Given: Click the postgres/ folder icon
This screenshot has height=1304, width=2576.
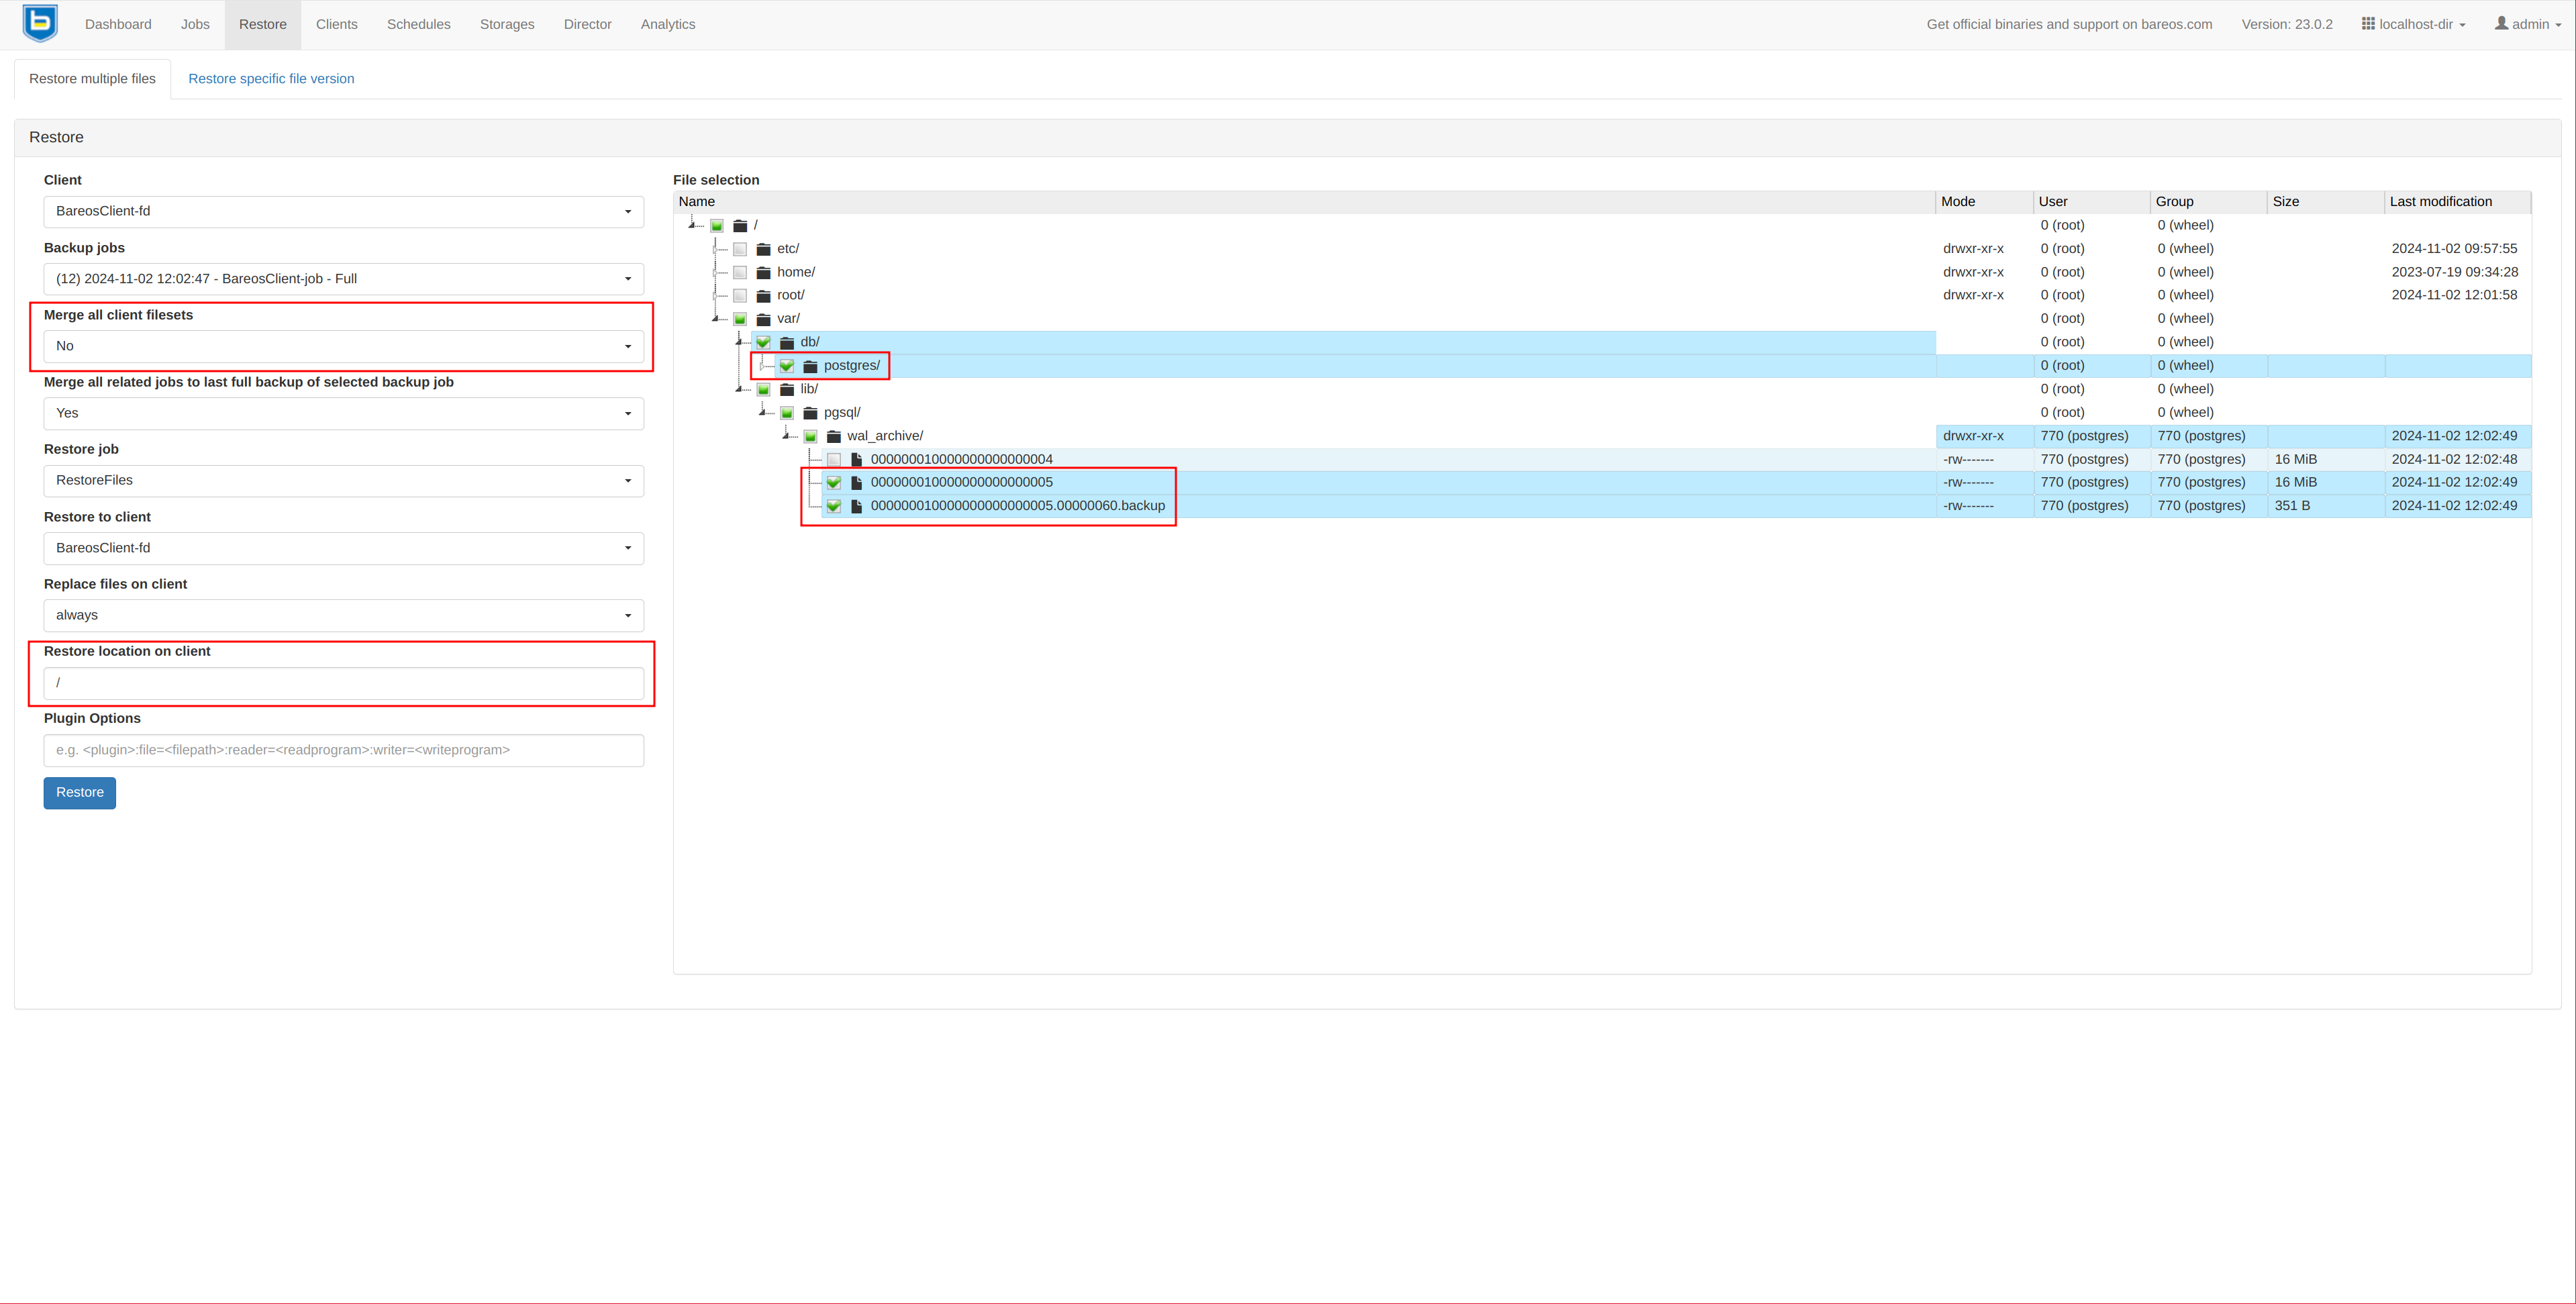Looking at the screenshot, I should [811, 366].
